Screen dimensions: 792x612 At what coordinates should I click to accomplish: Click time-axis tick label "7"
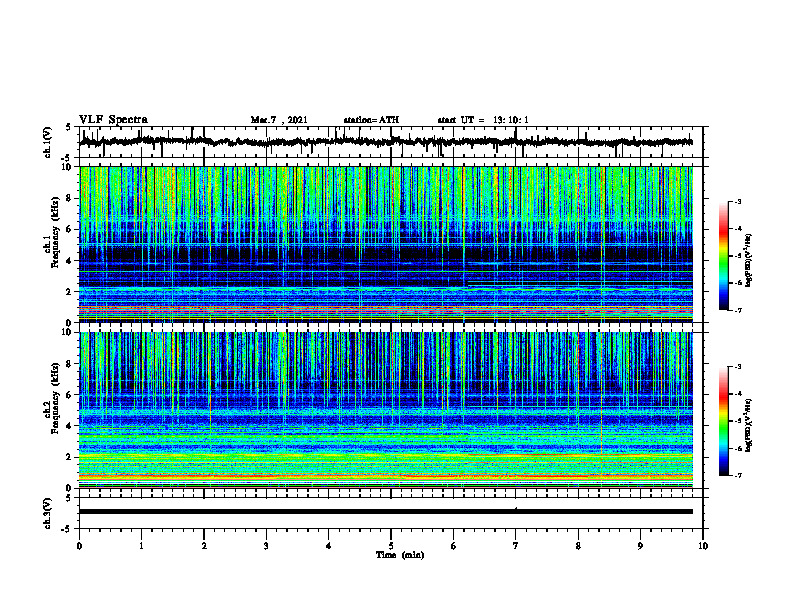pos(516,546)
